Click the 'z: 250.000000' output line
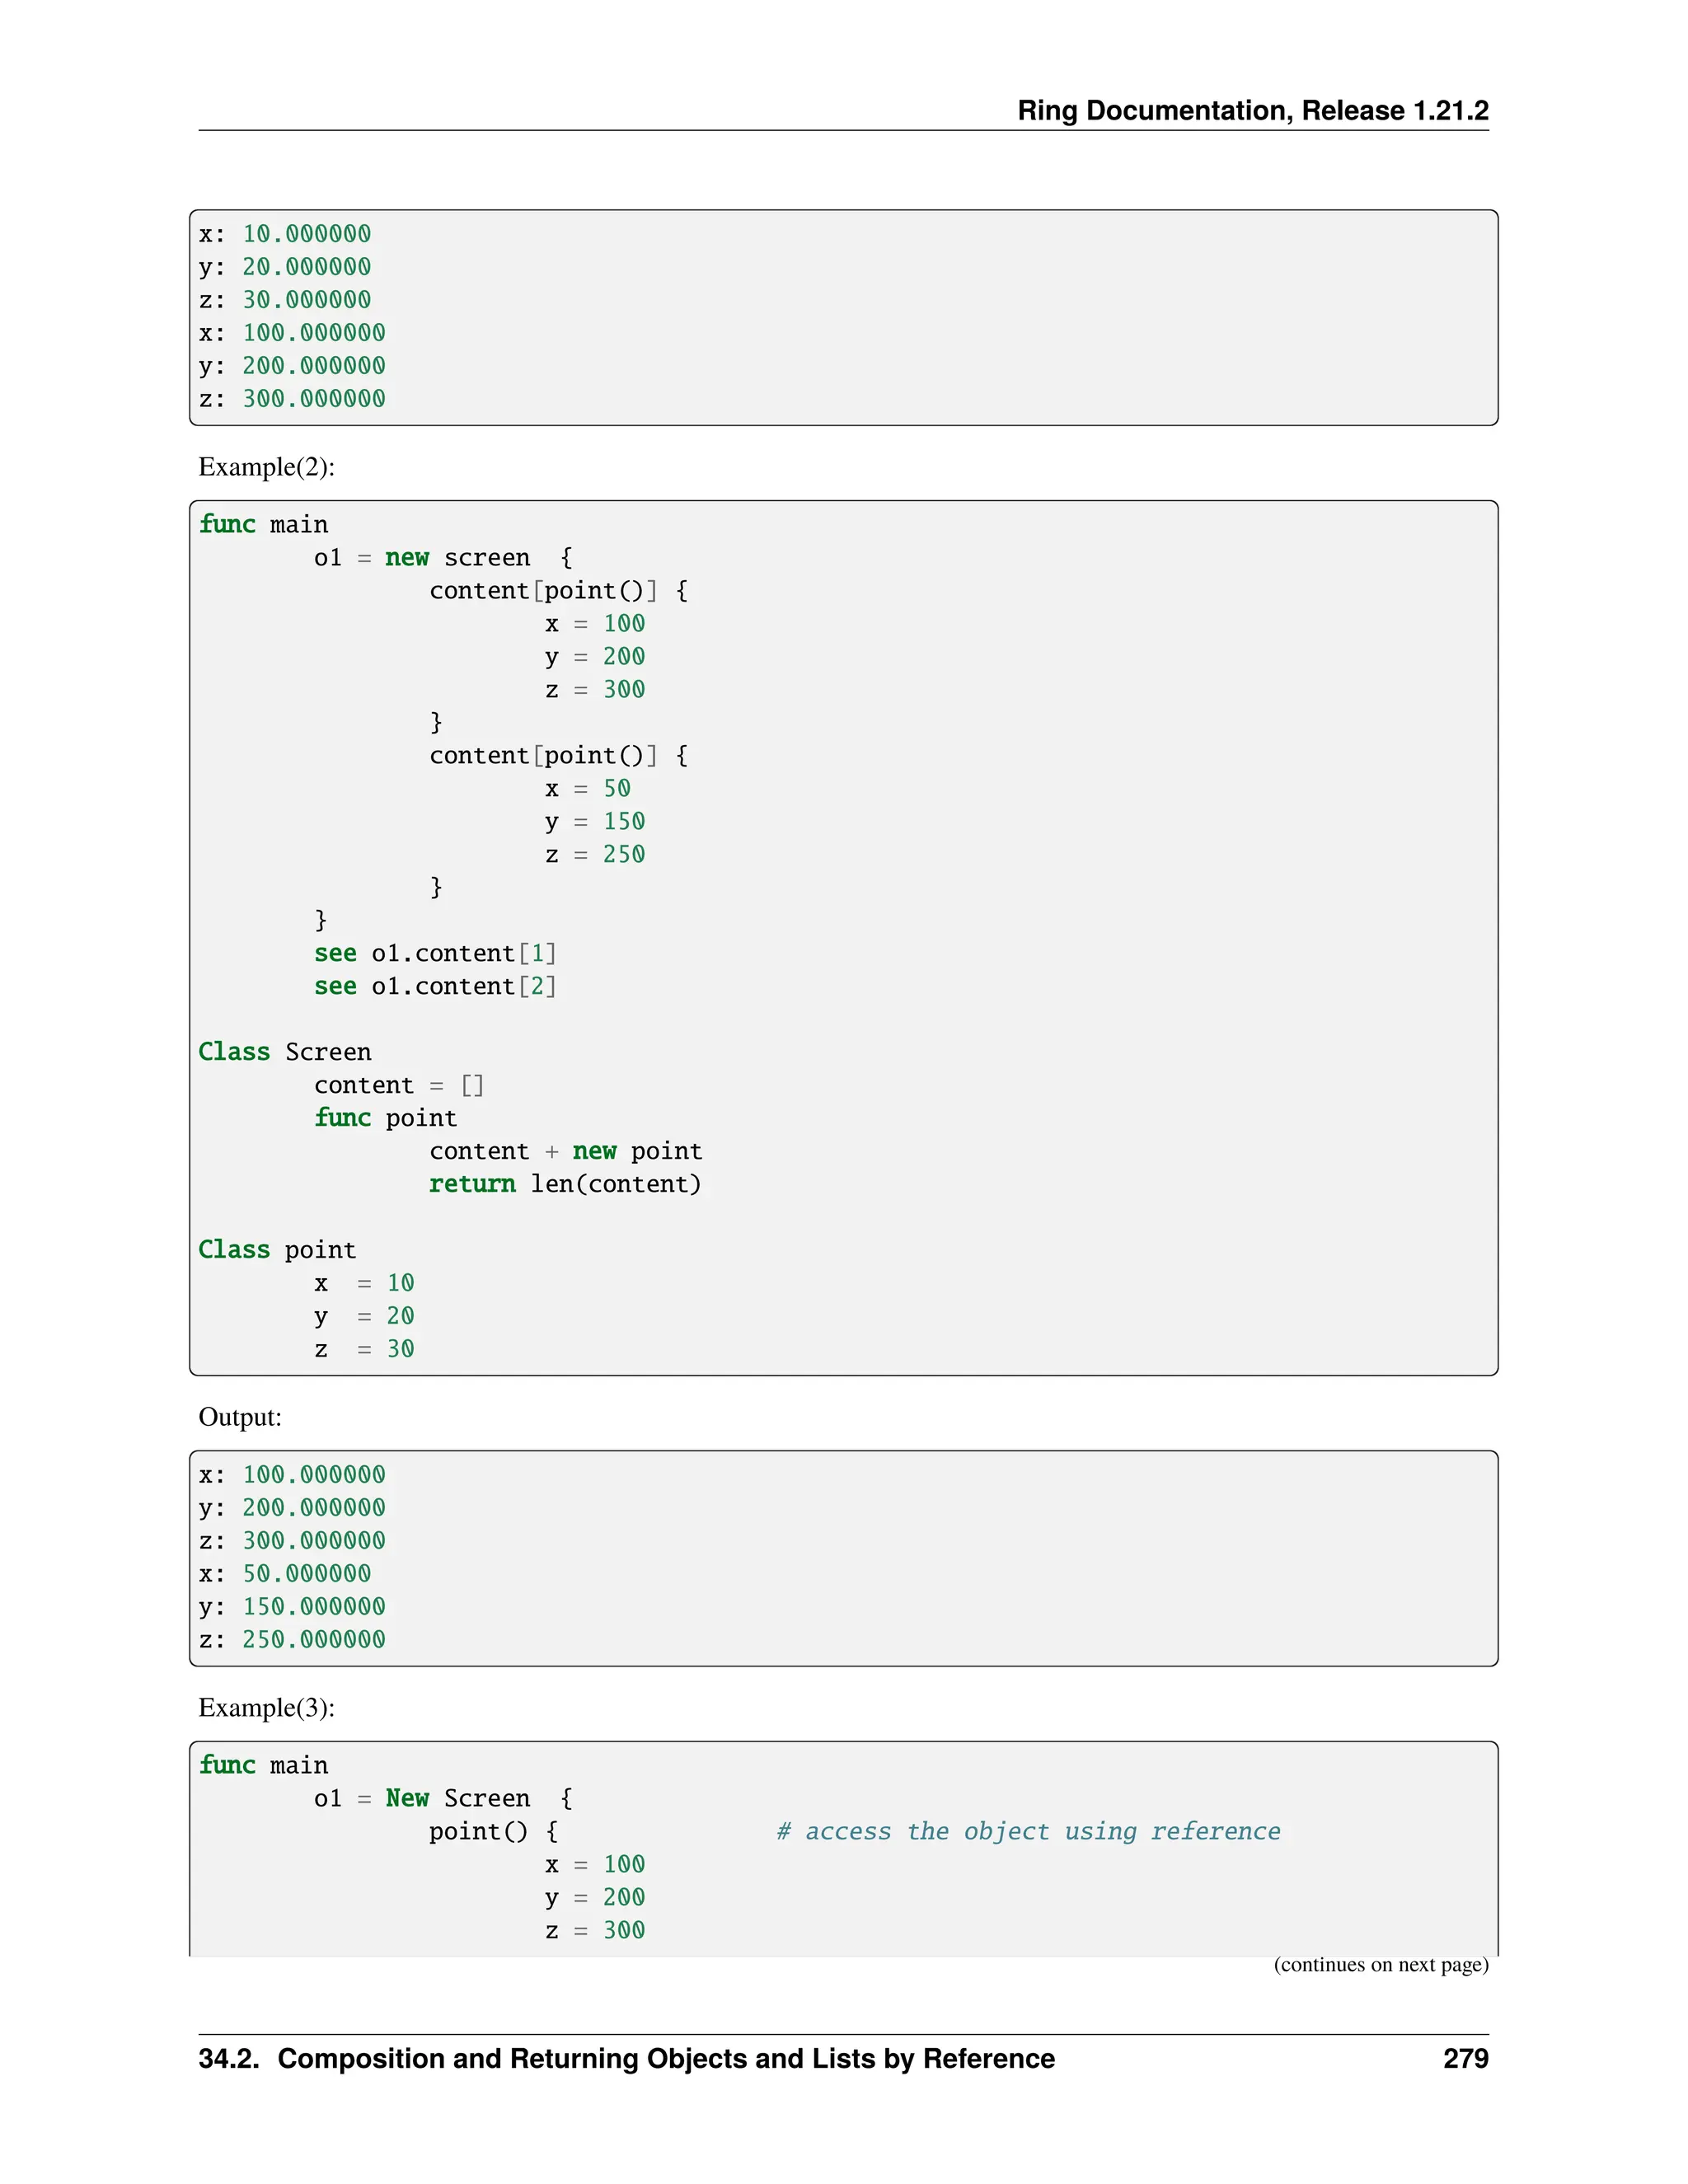 click(292, 1639)
